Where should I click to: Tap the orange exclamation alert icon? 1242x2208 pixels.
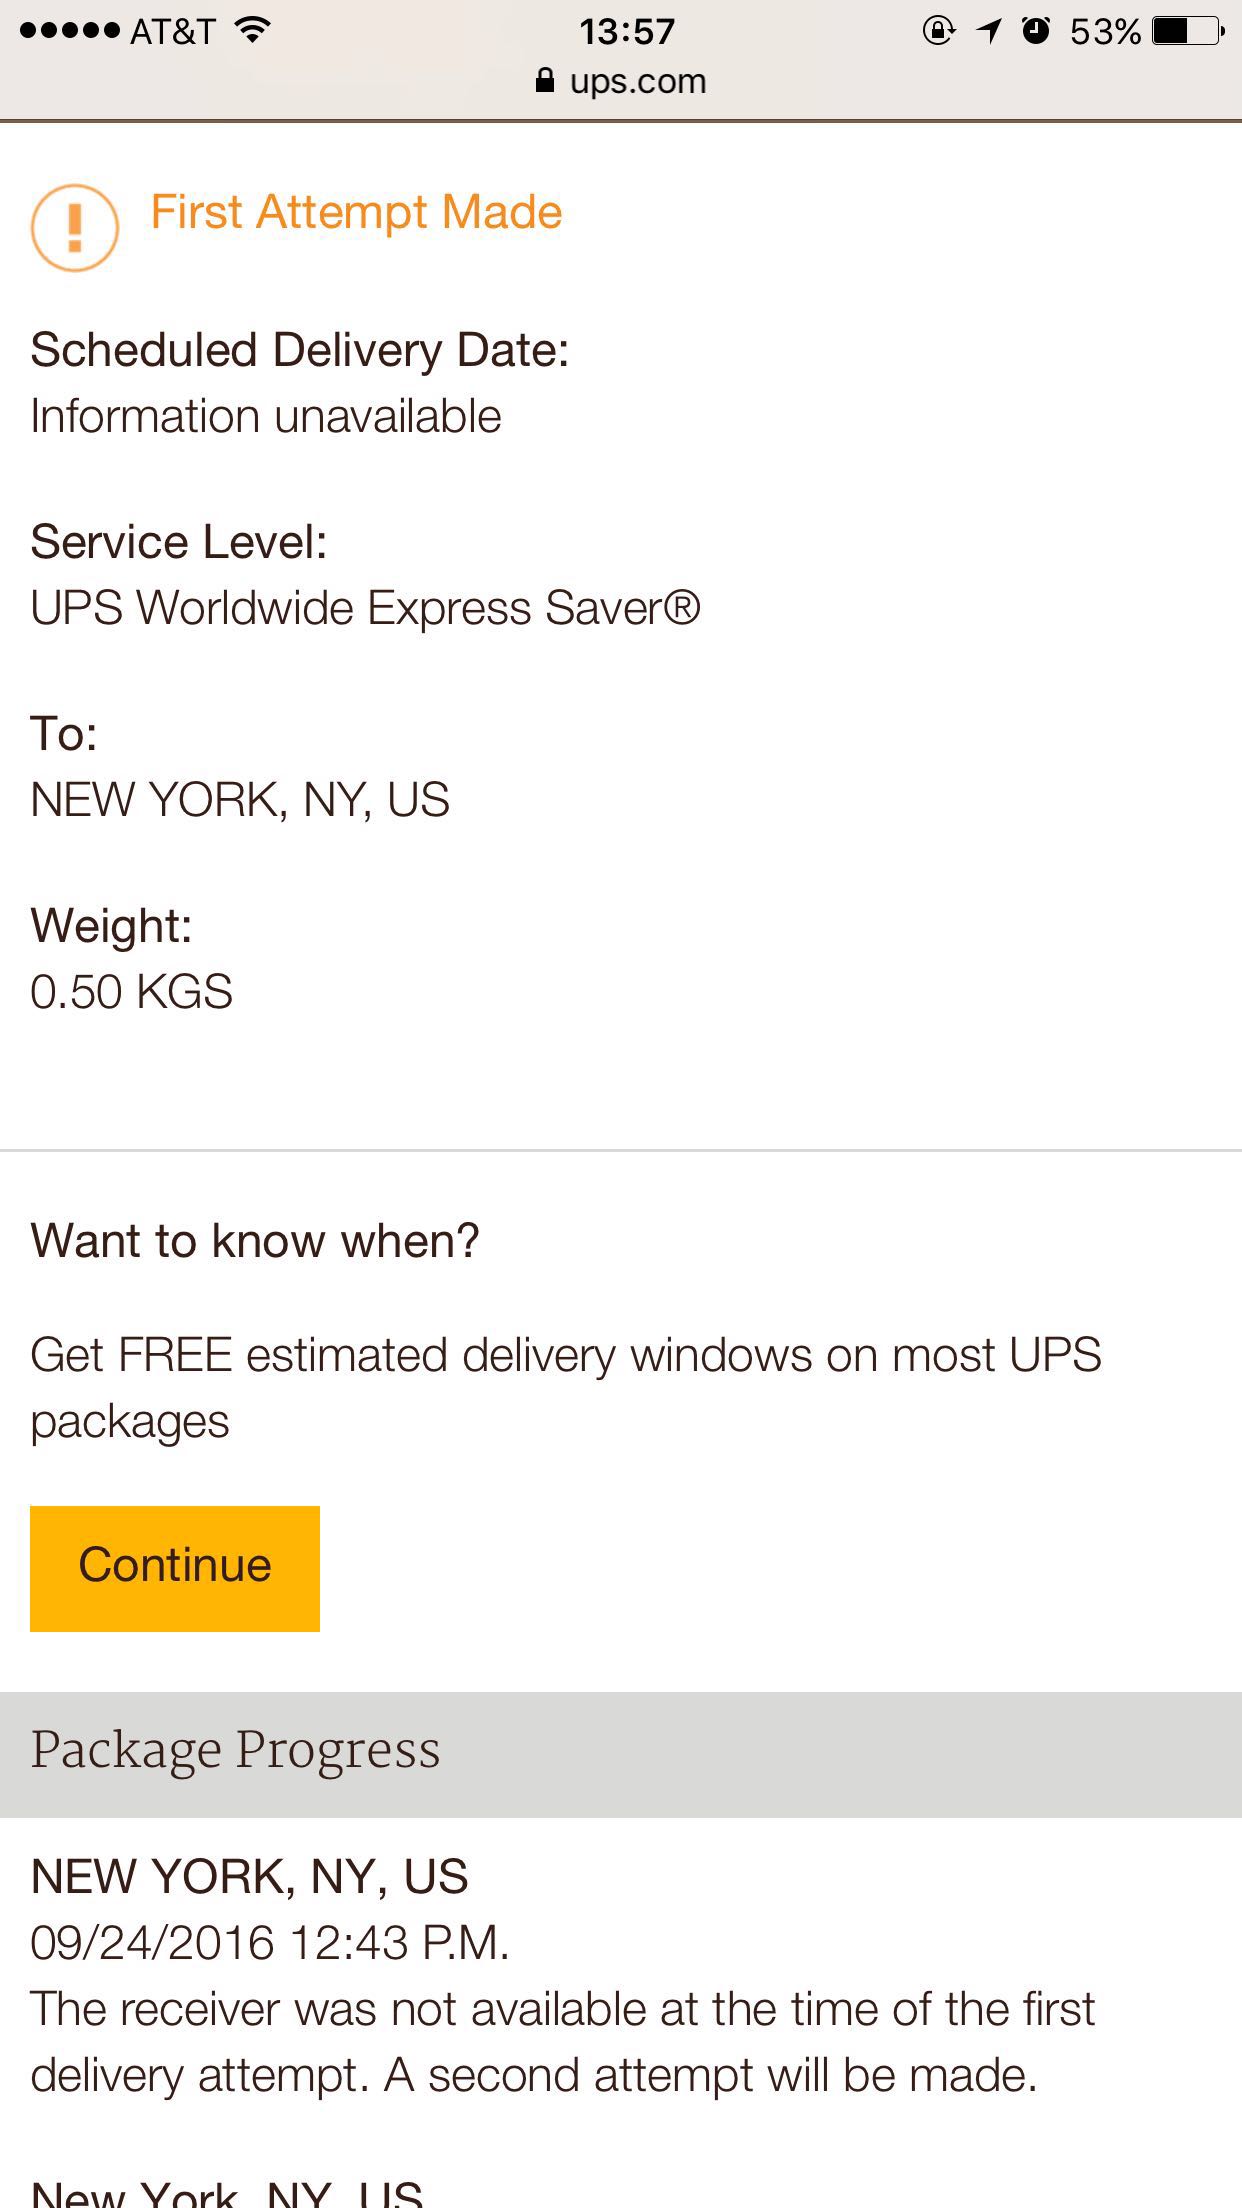(75, 228)
